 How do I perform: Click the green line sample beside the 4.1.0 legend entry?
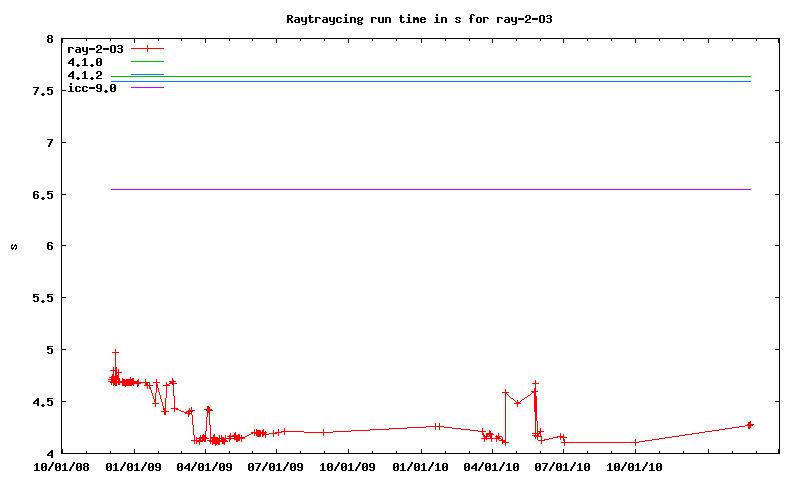[x=146, y=62]
